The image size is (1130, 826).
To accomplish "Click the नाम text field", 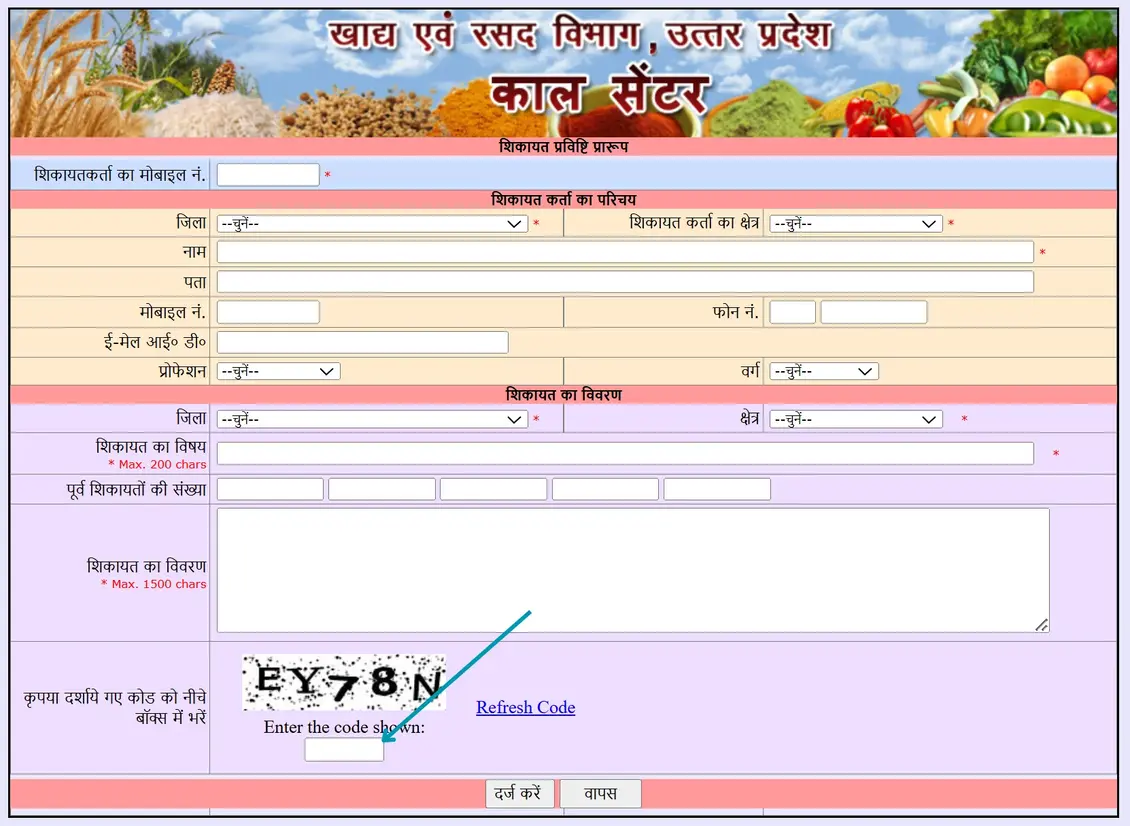I will coord(627,251).
